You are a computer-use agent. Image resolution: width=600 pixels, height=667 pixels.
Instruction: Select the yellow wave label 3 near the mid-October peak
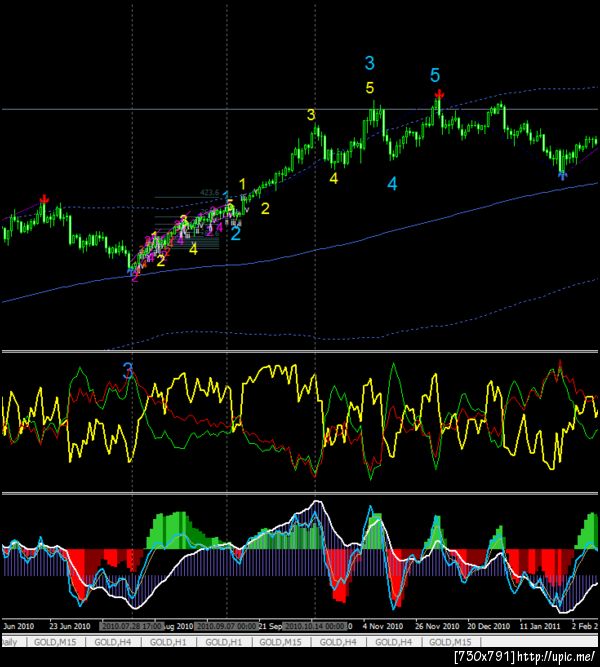[311, 114]
